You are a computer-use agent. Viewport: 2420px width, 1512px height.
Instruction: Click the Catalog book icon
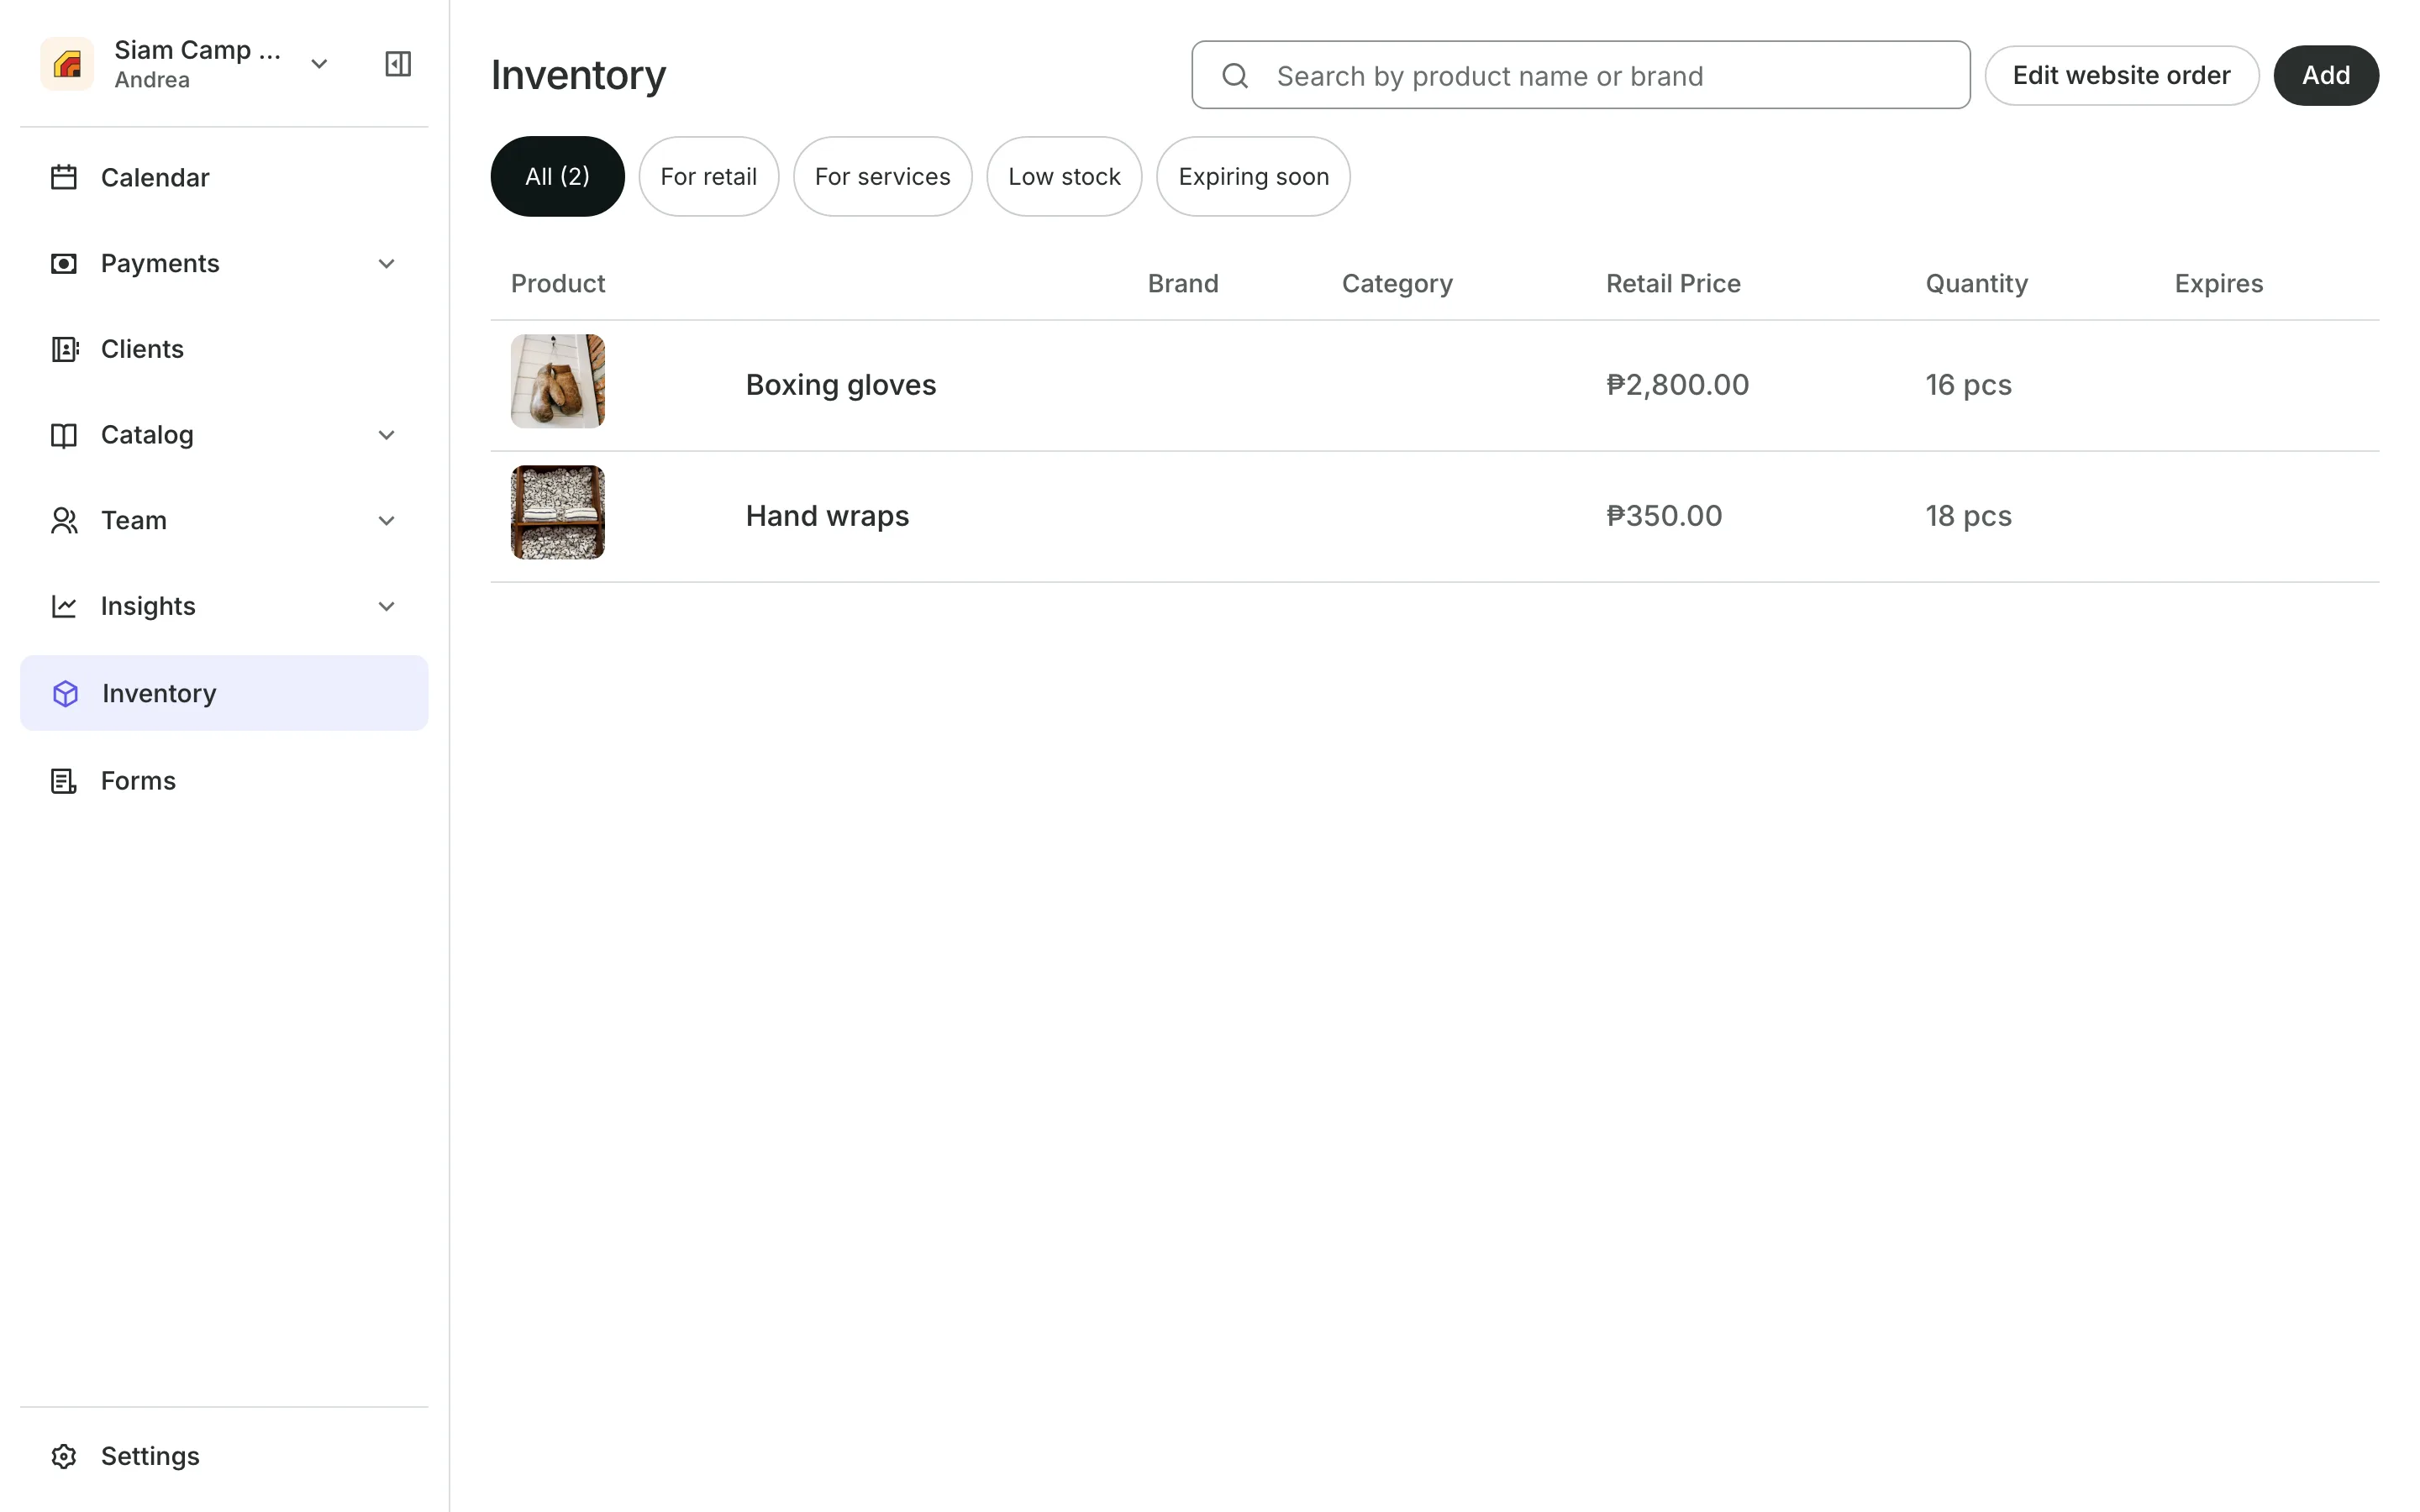[x=64, y=435]
